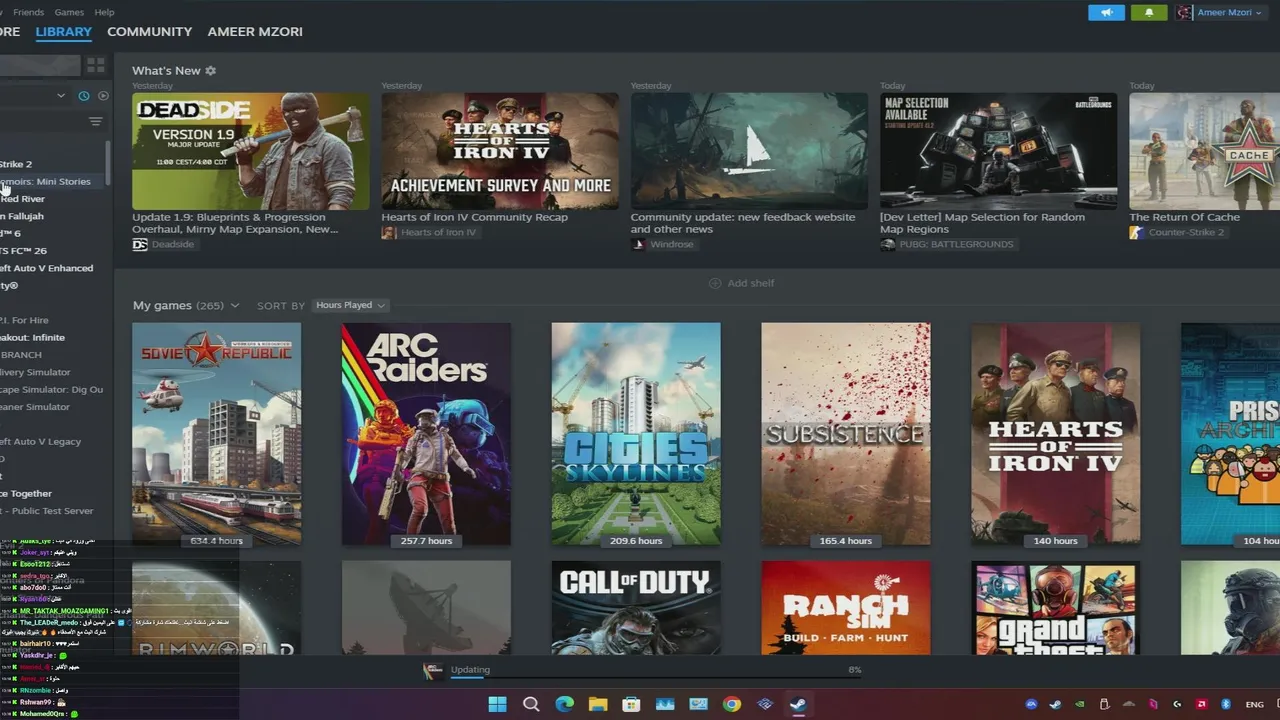
Task: Click the Windrose source icon
Action: point(638,244)
